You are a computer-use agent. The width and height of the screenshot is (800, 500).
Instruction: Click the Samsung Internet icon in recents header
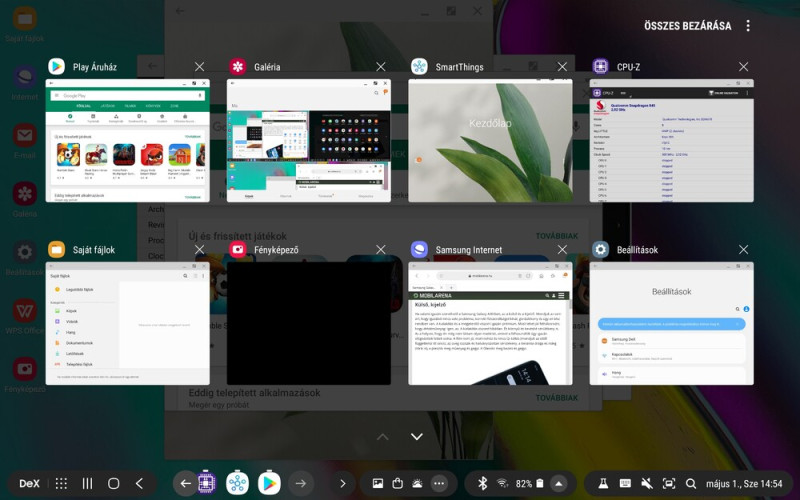(x=419, y=249)
